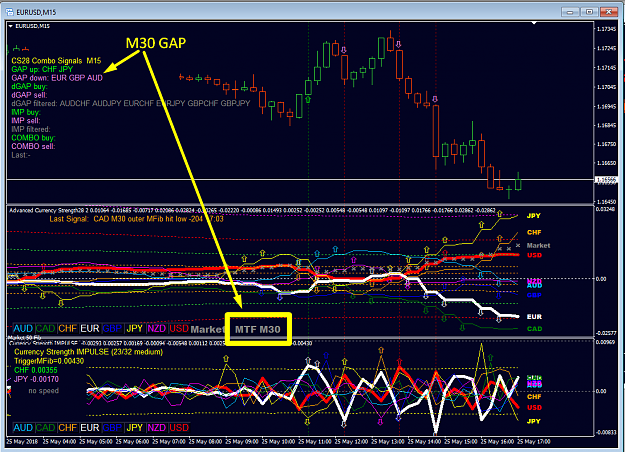Toggle NZD line in IMPULSE panel

157,428
